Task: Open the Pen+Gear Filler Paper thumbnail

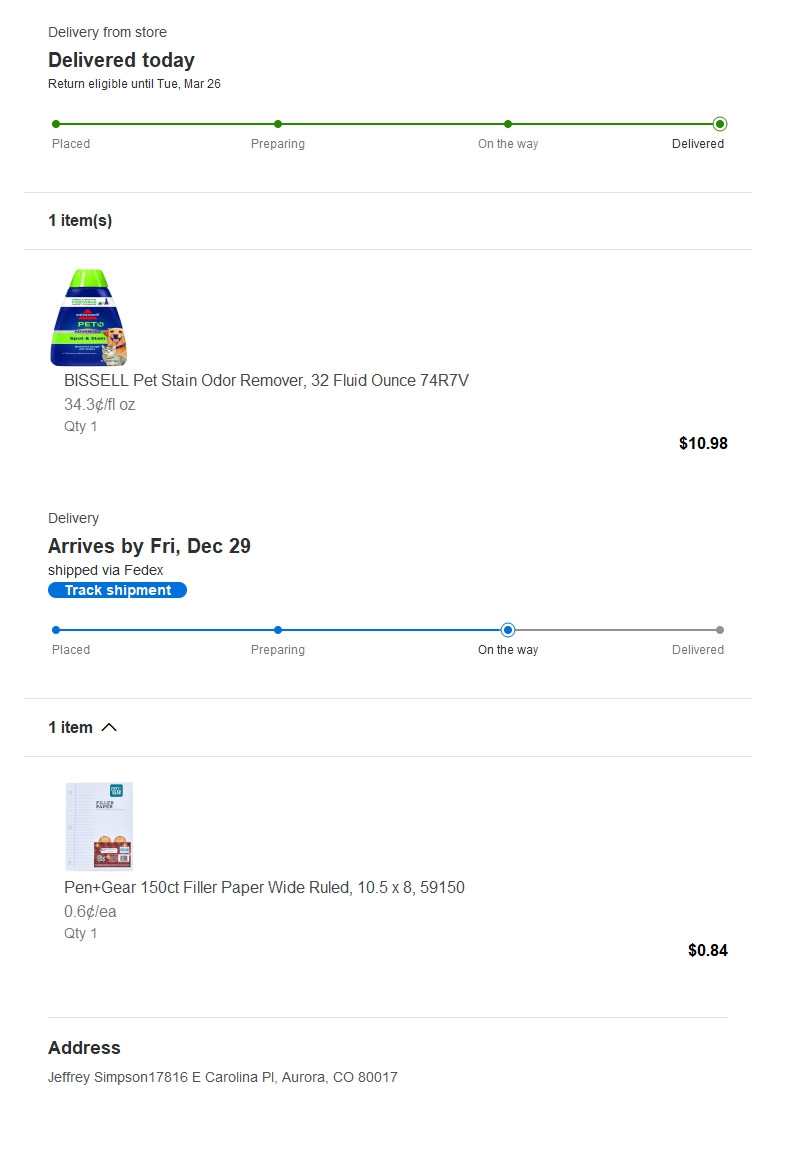Action: (x=99, y=826)
